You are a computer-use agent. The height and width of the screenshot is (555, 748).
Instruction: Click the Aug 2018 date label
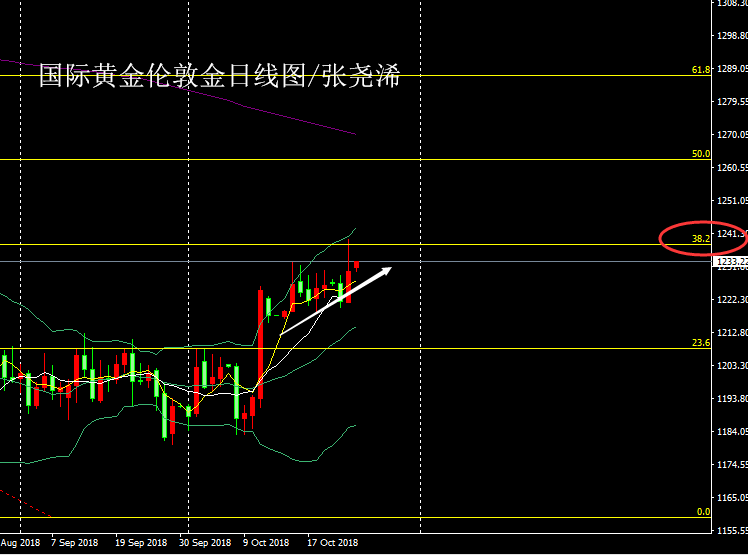pos(21,543)
